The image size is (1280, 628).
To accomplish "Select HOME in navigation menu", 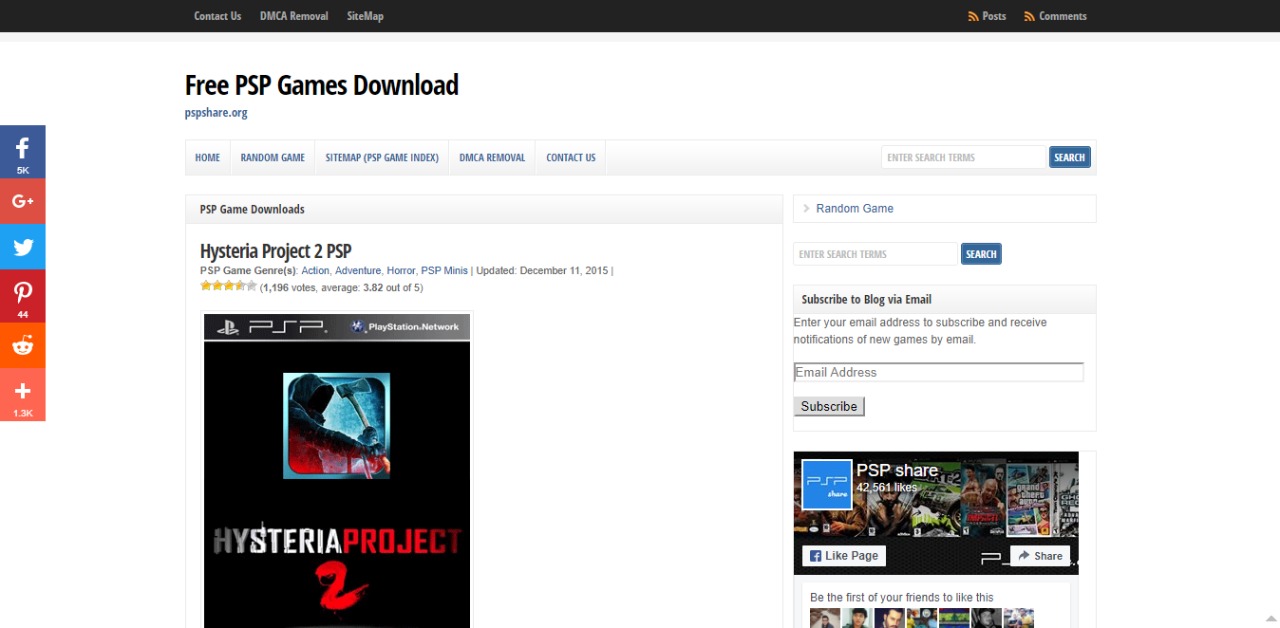I will (x=207, y=158).
